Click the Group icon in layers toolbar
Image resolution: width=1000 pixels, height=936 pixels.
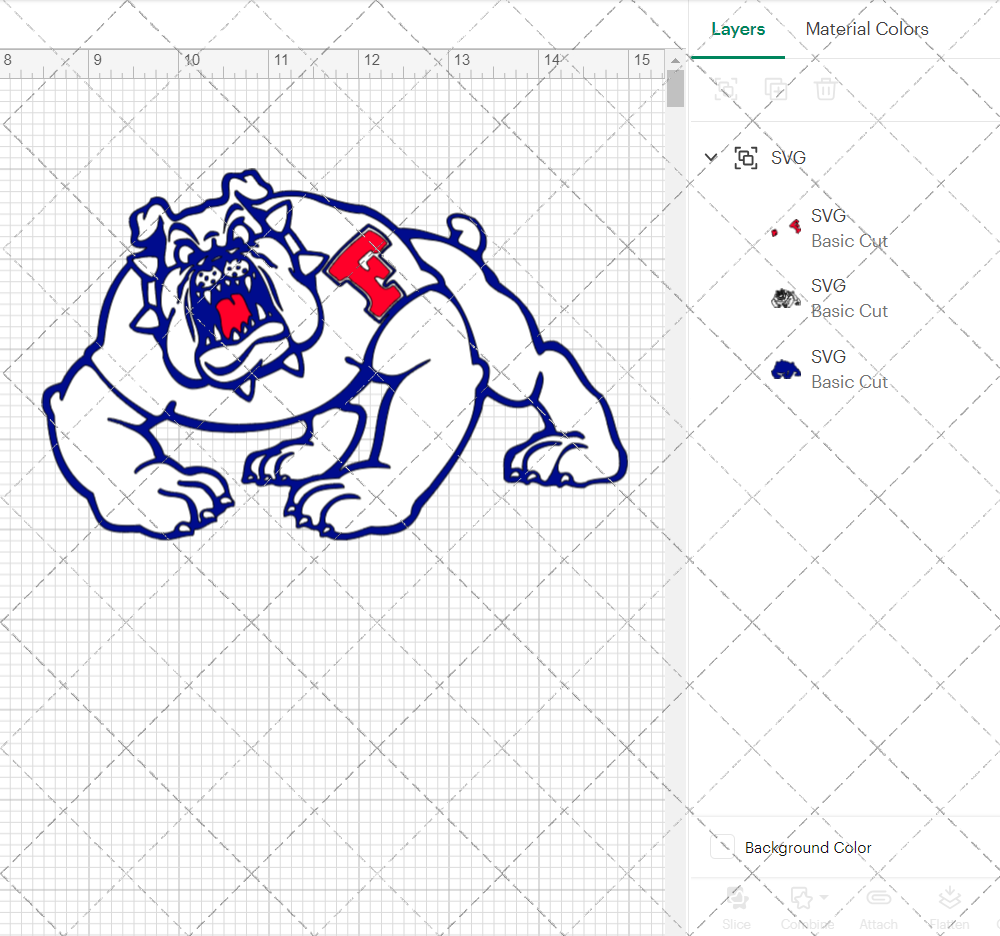tap(725, 89)
